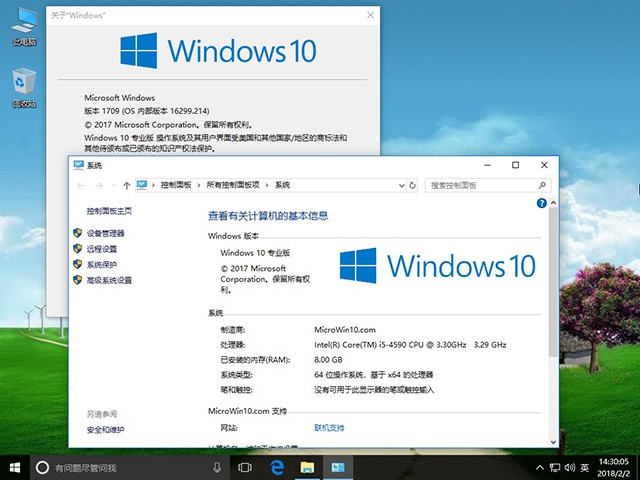Select the System window taskbar icon
Viewport: 640px width, 480px height.
point(338,468)
